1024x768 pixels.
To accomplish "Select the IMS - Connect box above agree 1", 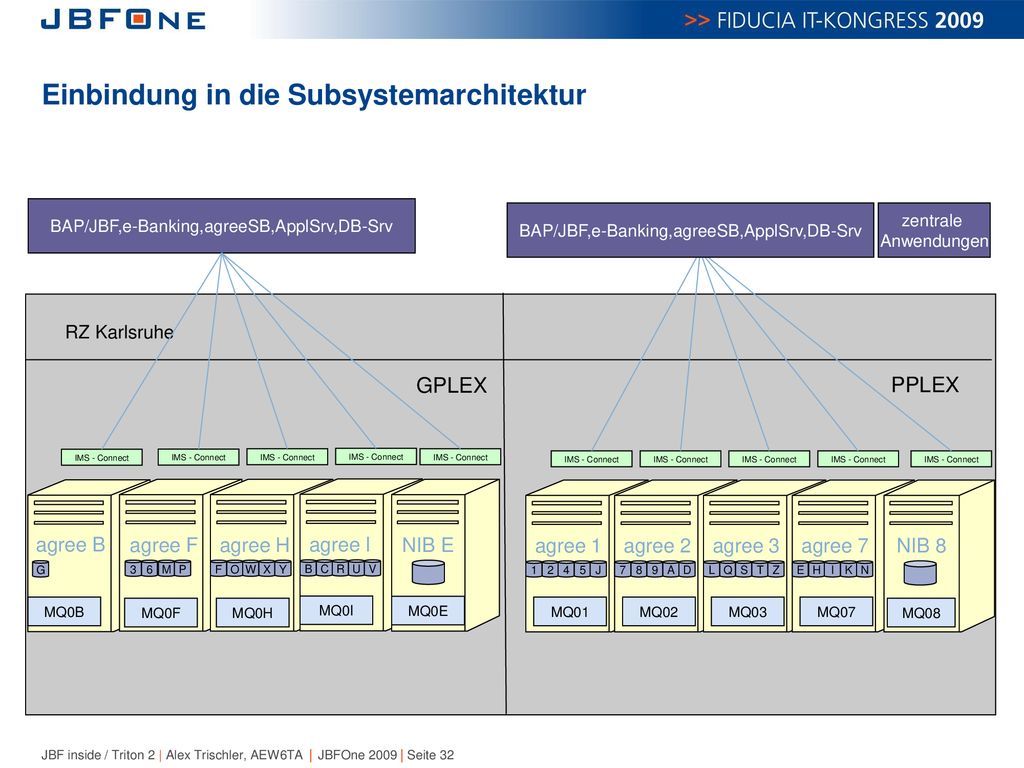I will click(592, 459).
